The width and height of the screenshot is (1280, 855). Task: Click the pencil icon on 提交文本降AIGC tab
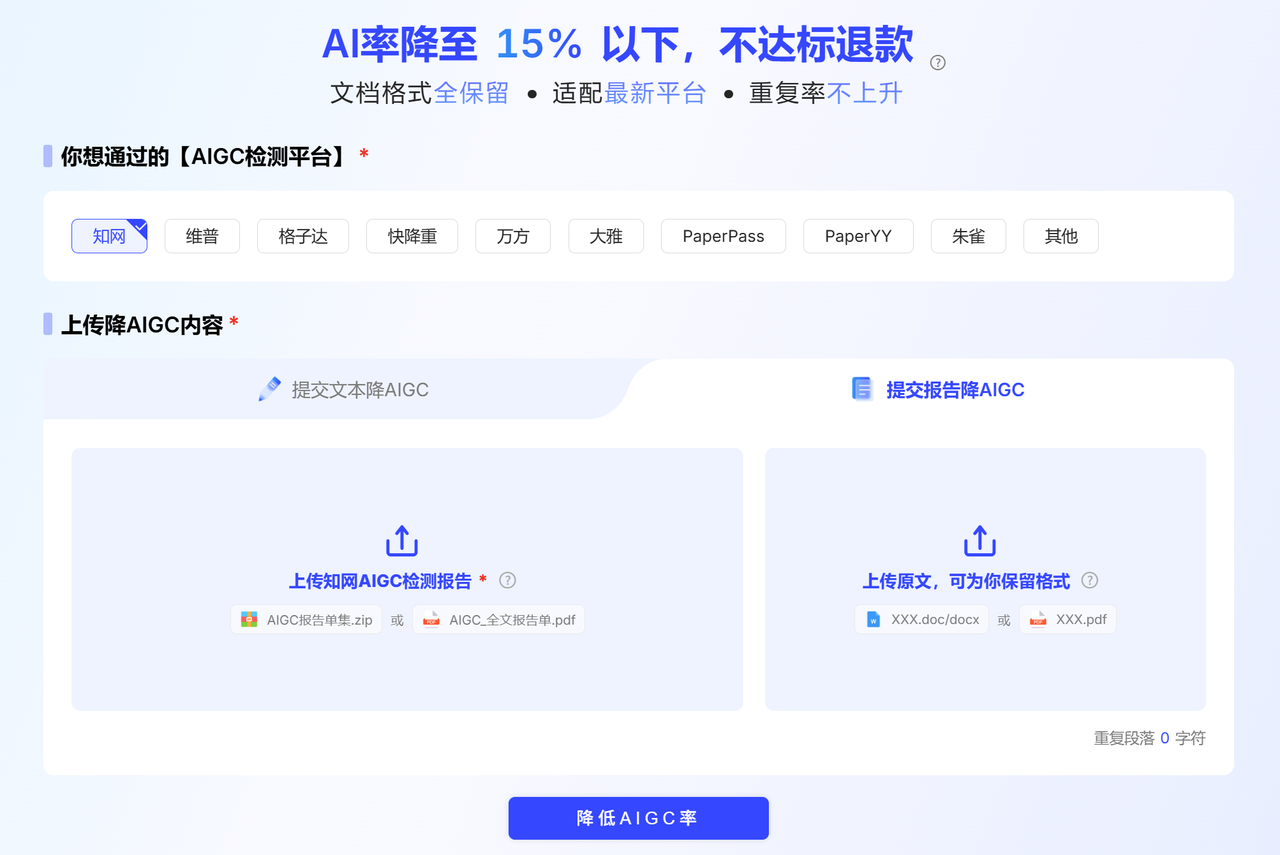point(269,389)
